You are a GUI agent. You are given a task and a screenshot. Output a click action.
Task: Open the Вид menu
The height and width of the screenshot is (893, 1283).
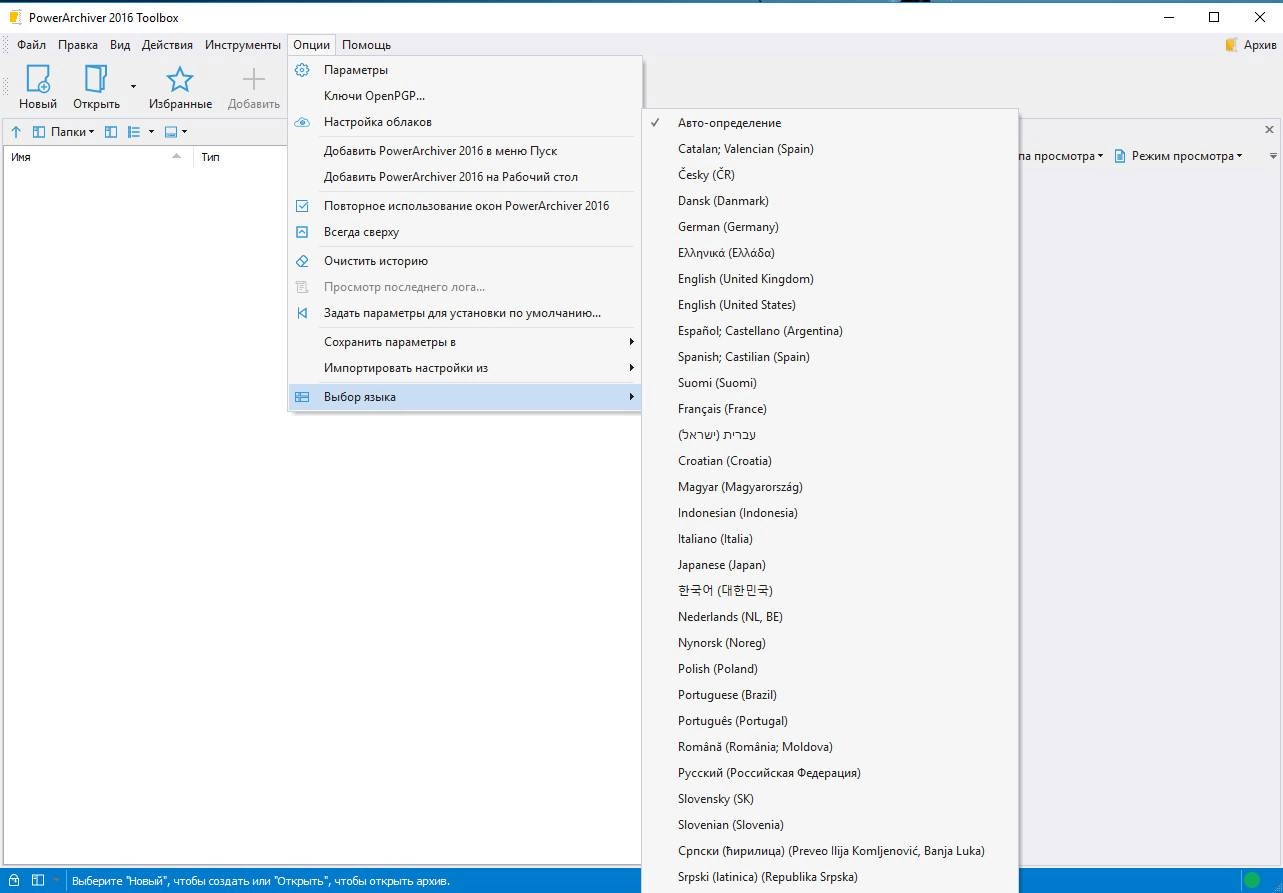120,45
